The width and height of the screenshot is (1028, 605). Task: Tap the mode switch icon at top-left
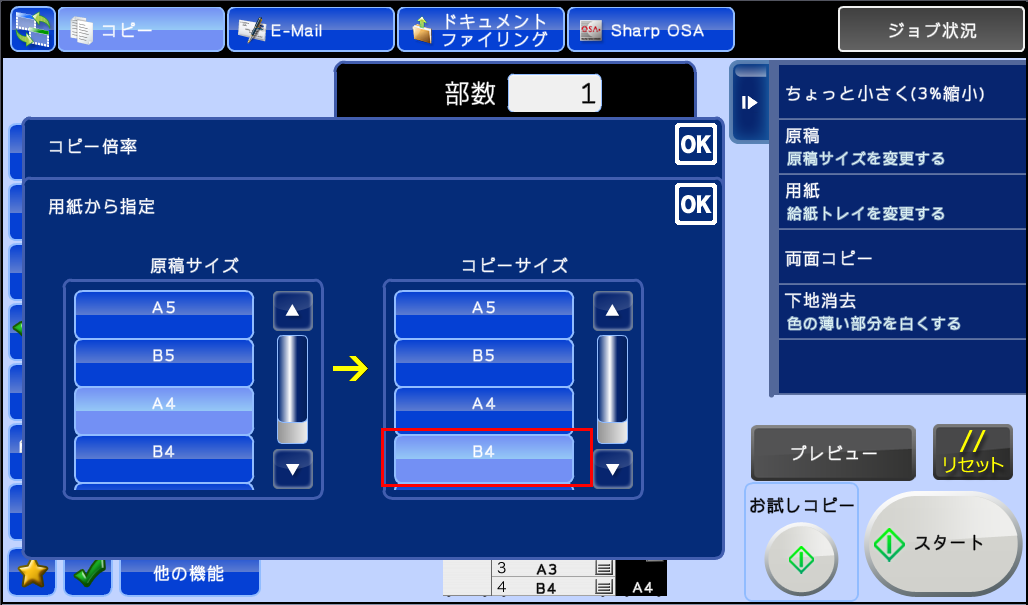33,30
